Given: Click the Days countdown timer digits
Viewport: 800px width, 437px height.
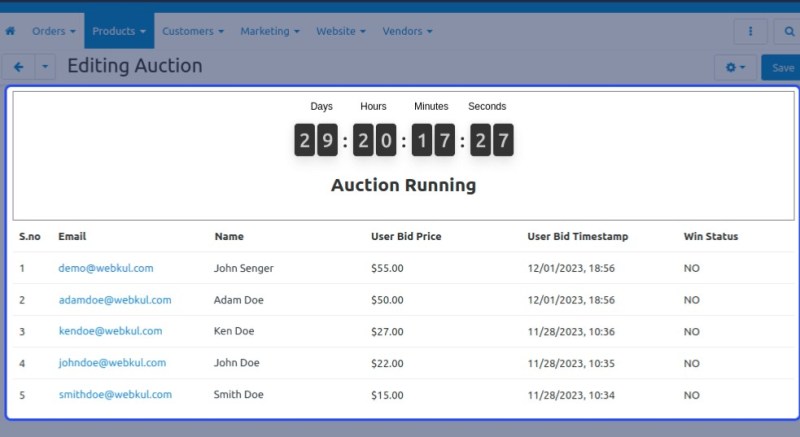Looking at the screenshot, I should pyautogui.click(x=316, y=141).
